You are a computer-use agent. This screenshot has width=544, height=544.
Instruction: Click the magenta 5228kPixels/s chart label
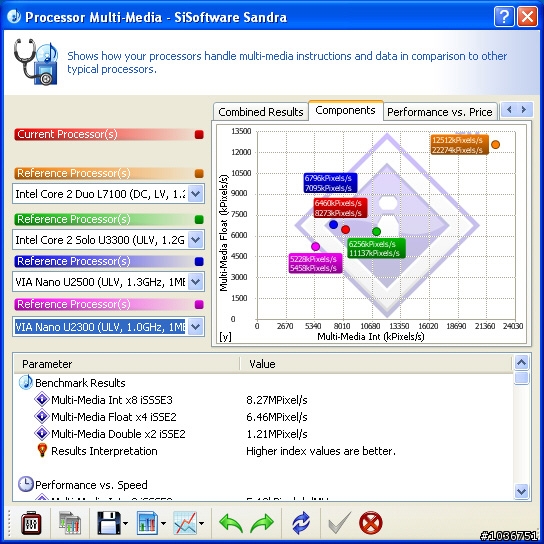tap(315, 263)
